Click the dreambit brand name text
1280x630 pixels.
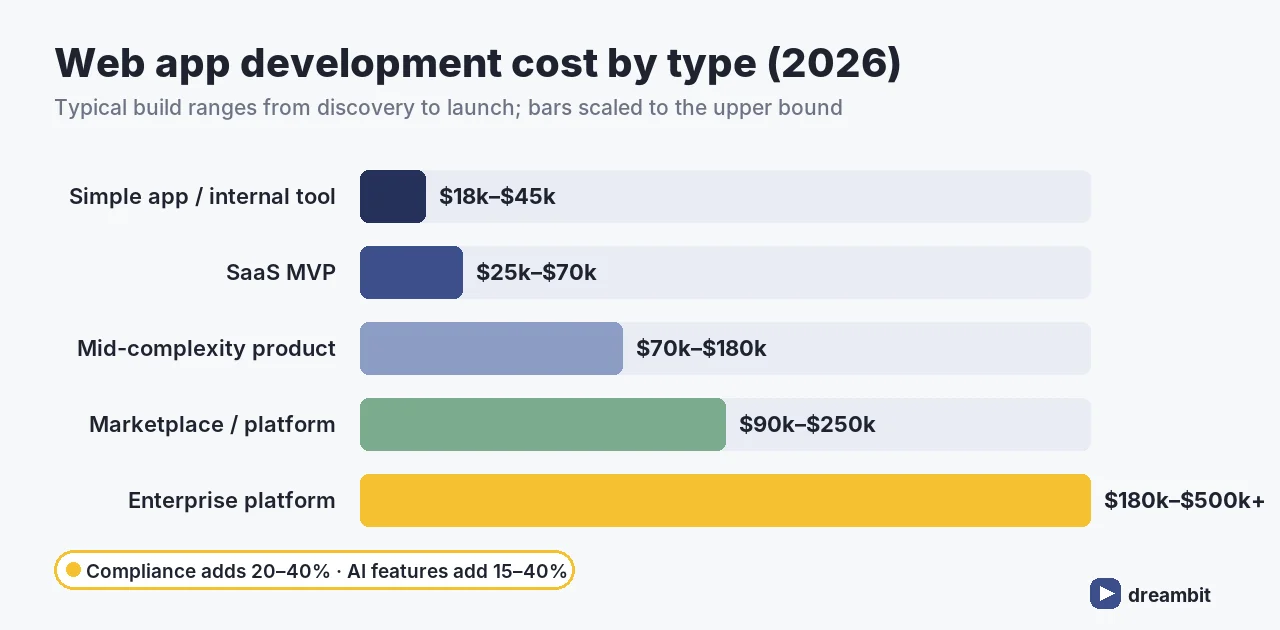(x=1169, y=595)
